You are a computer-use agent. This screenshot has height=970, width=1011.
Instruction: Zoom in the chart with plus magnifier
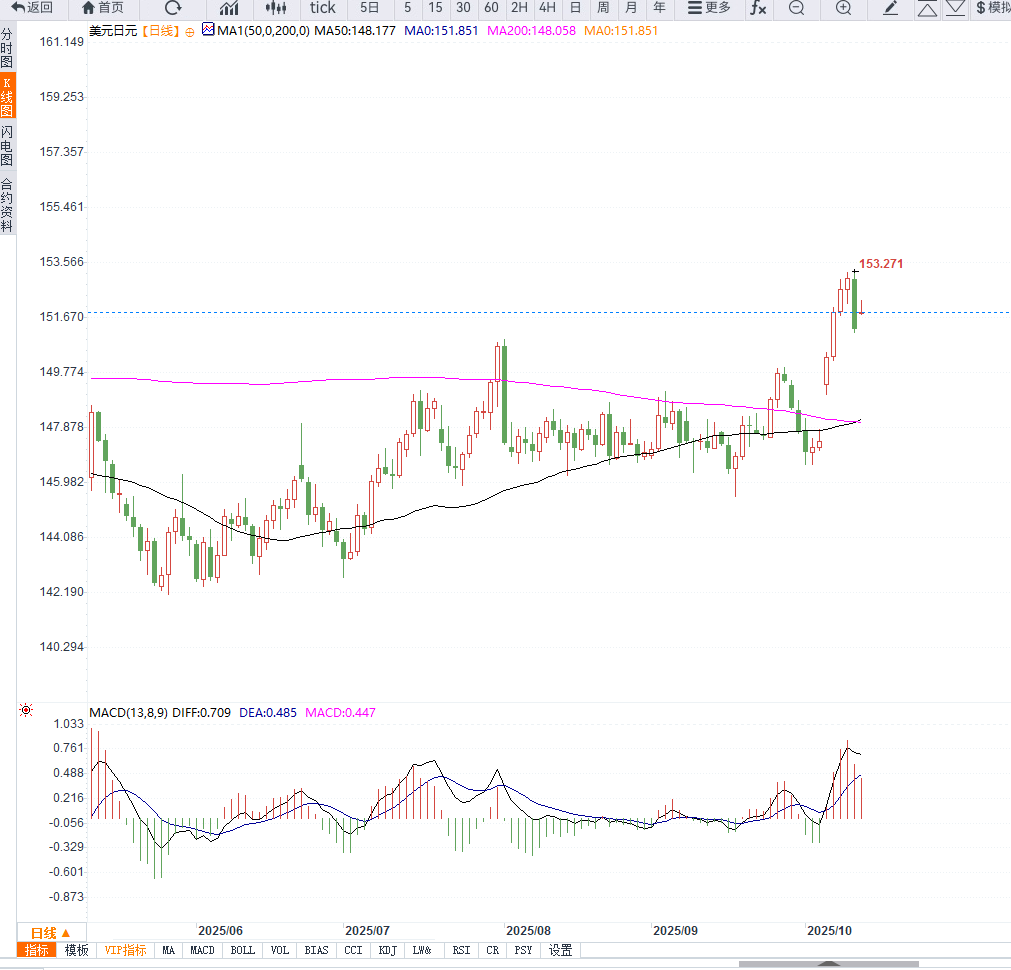tap(843, 8)
